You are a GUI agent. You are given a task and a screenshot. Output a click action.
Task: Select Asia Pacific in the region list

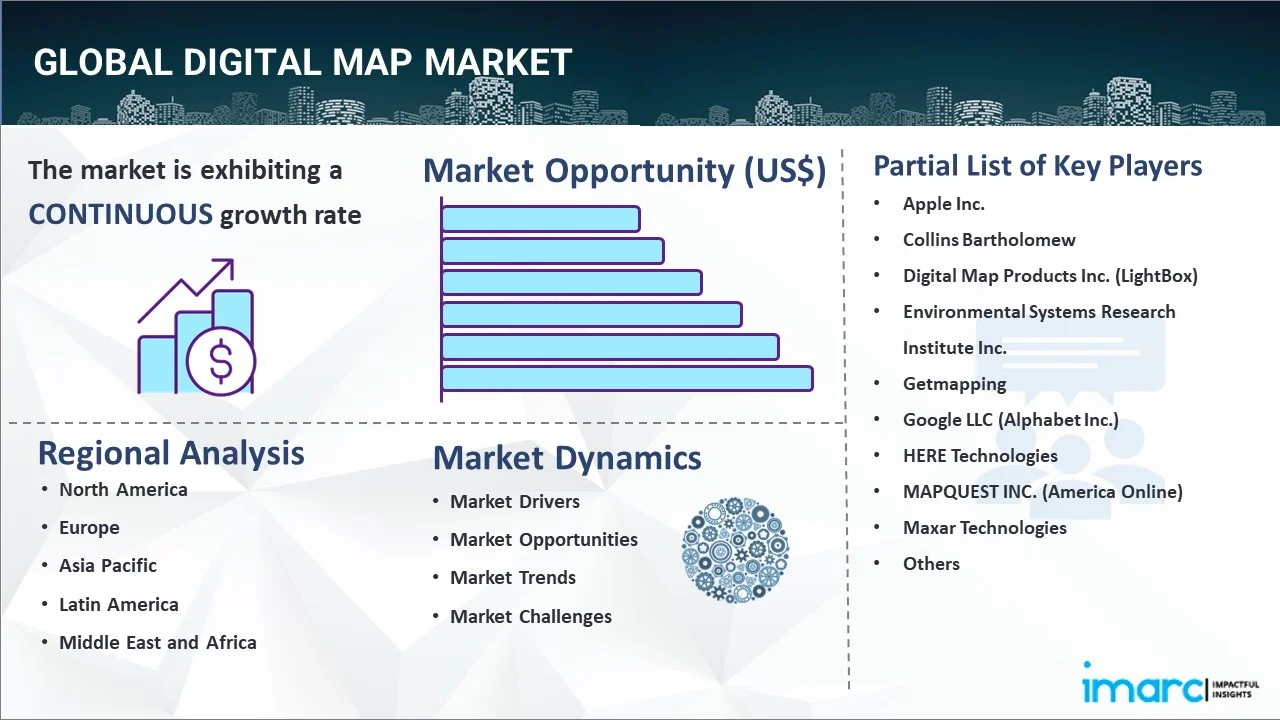tap(108, 565)
